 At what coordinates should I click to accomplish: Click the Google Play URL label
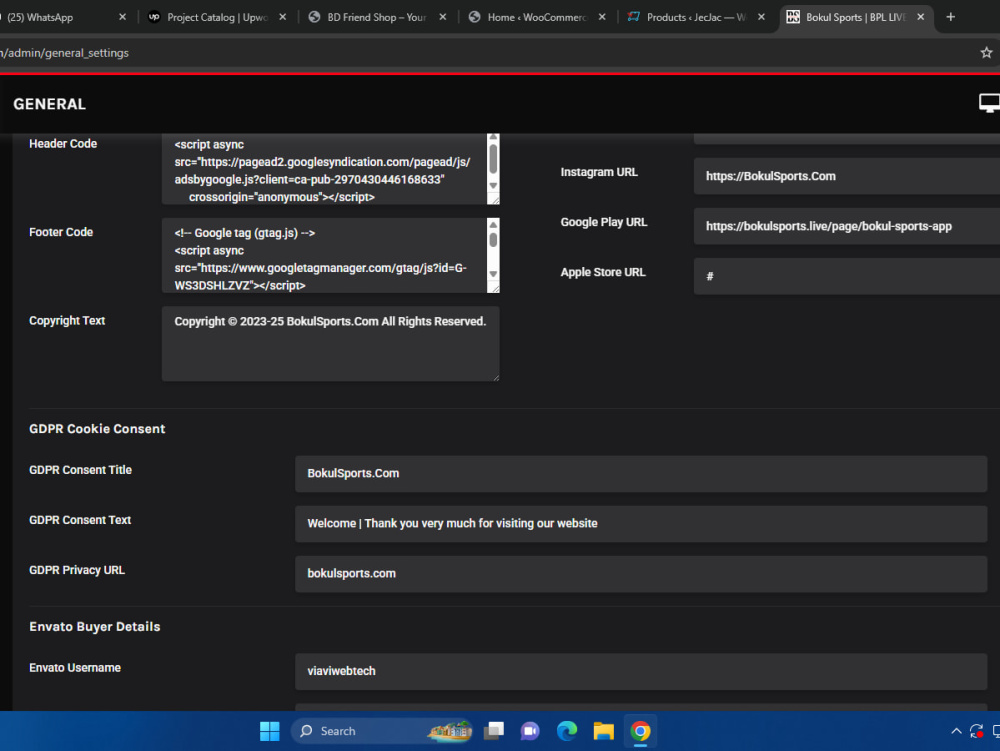point(604,222)
